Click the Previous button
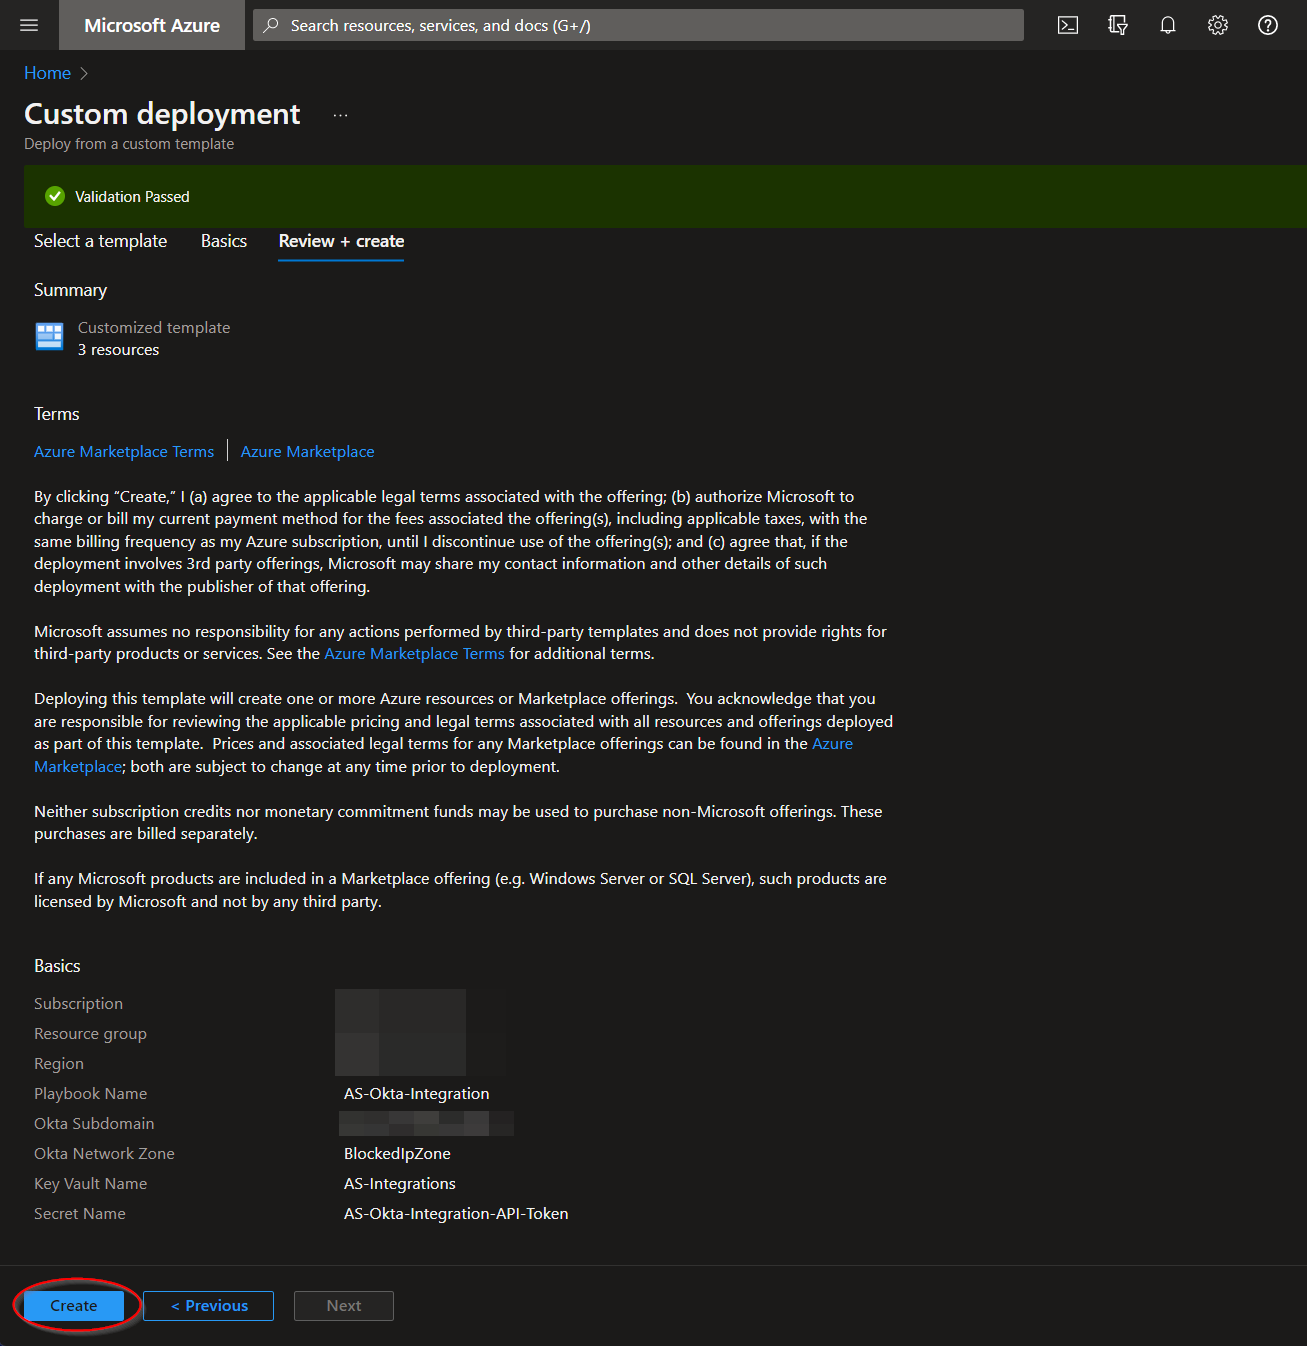1307x1346 pixels. [x=208, y=1306]
